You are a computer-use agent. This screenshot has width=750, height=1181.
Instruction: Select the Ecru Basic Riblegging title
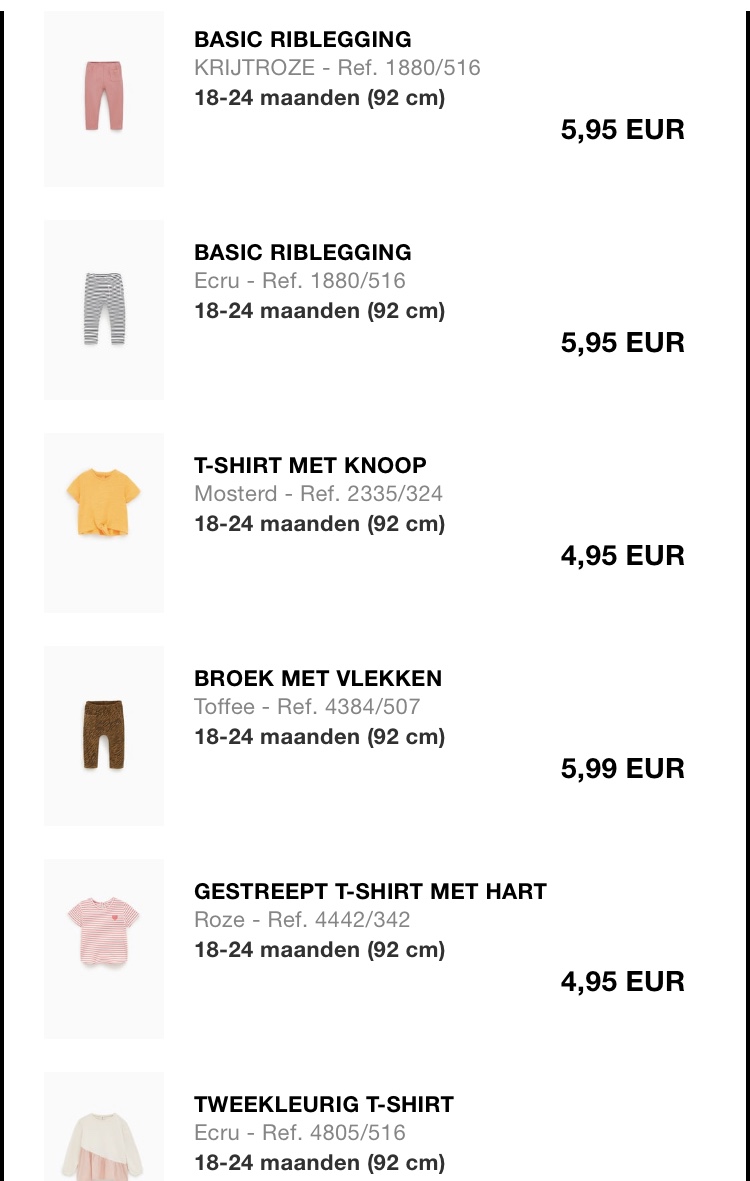coord(303,252)
